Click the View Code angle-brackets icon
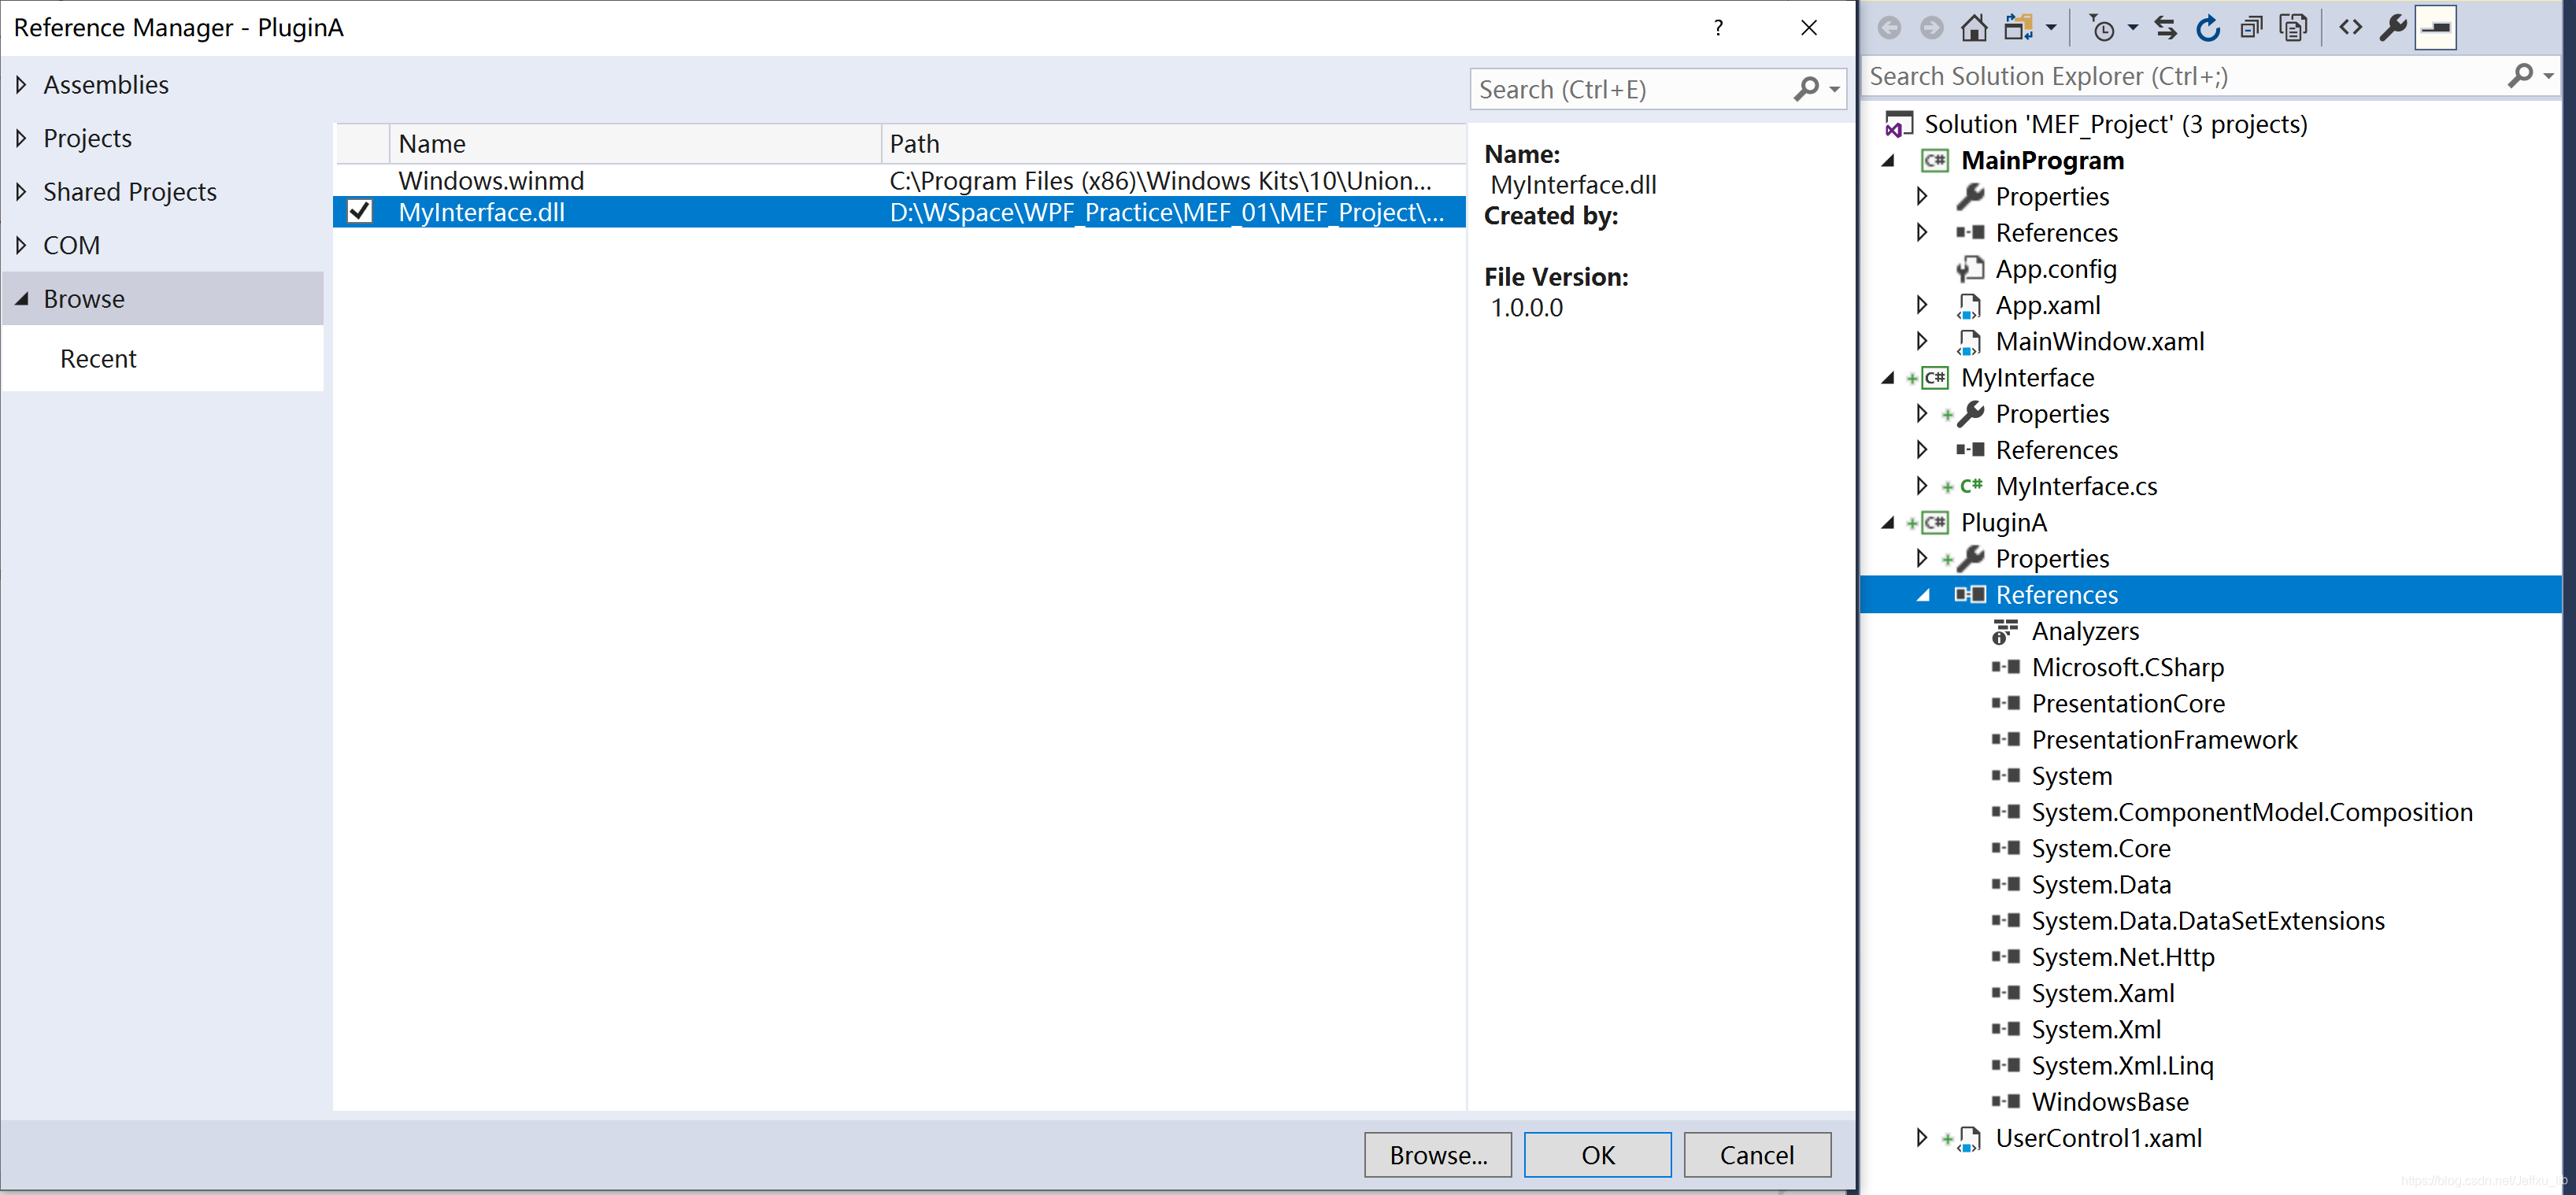2576x1195 pixels. [x=2350, y=28]
